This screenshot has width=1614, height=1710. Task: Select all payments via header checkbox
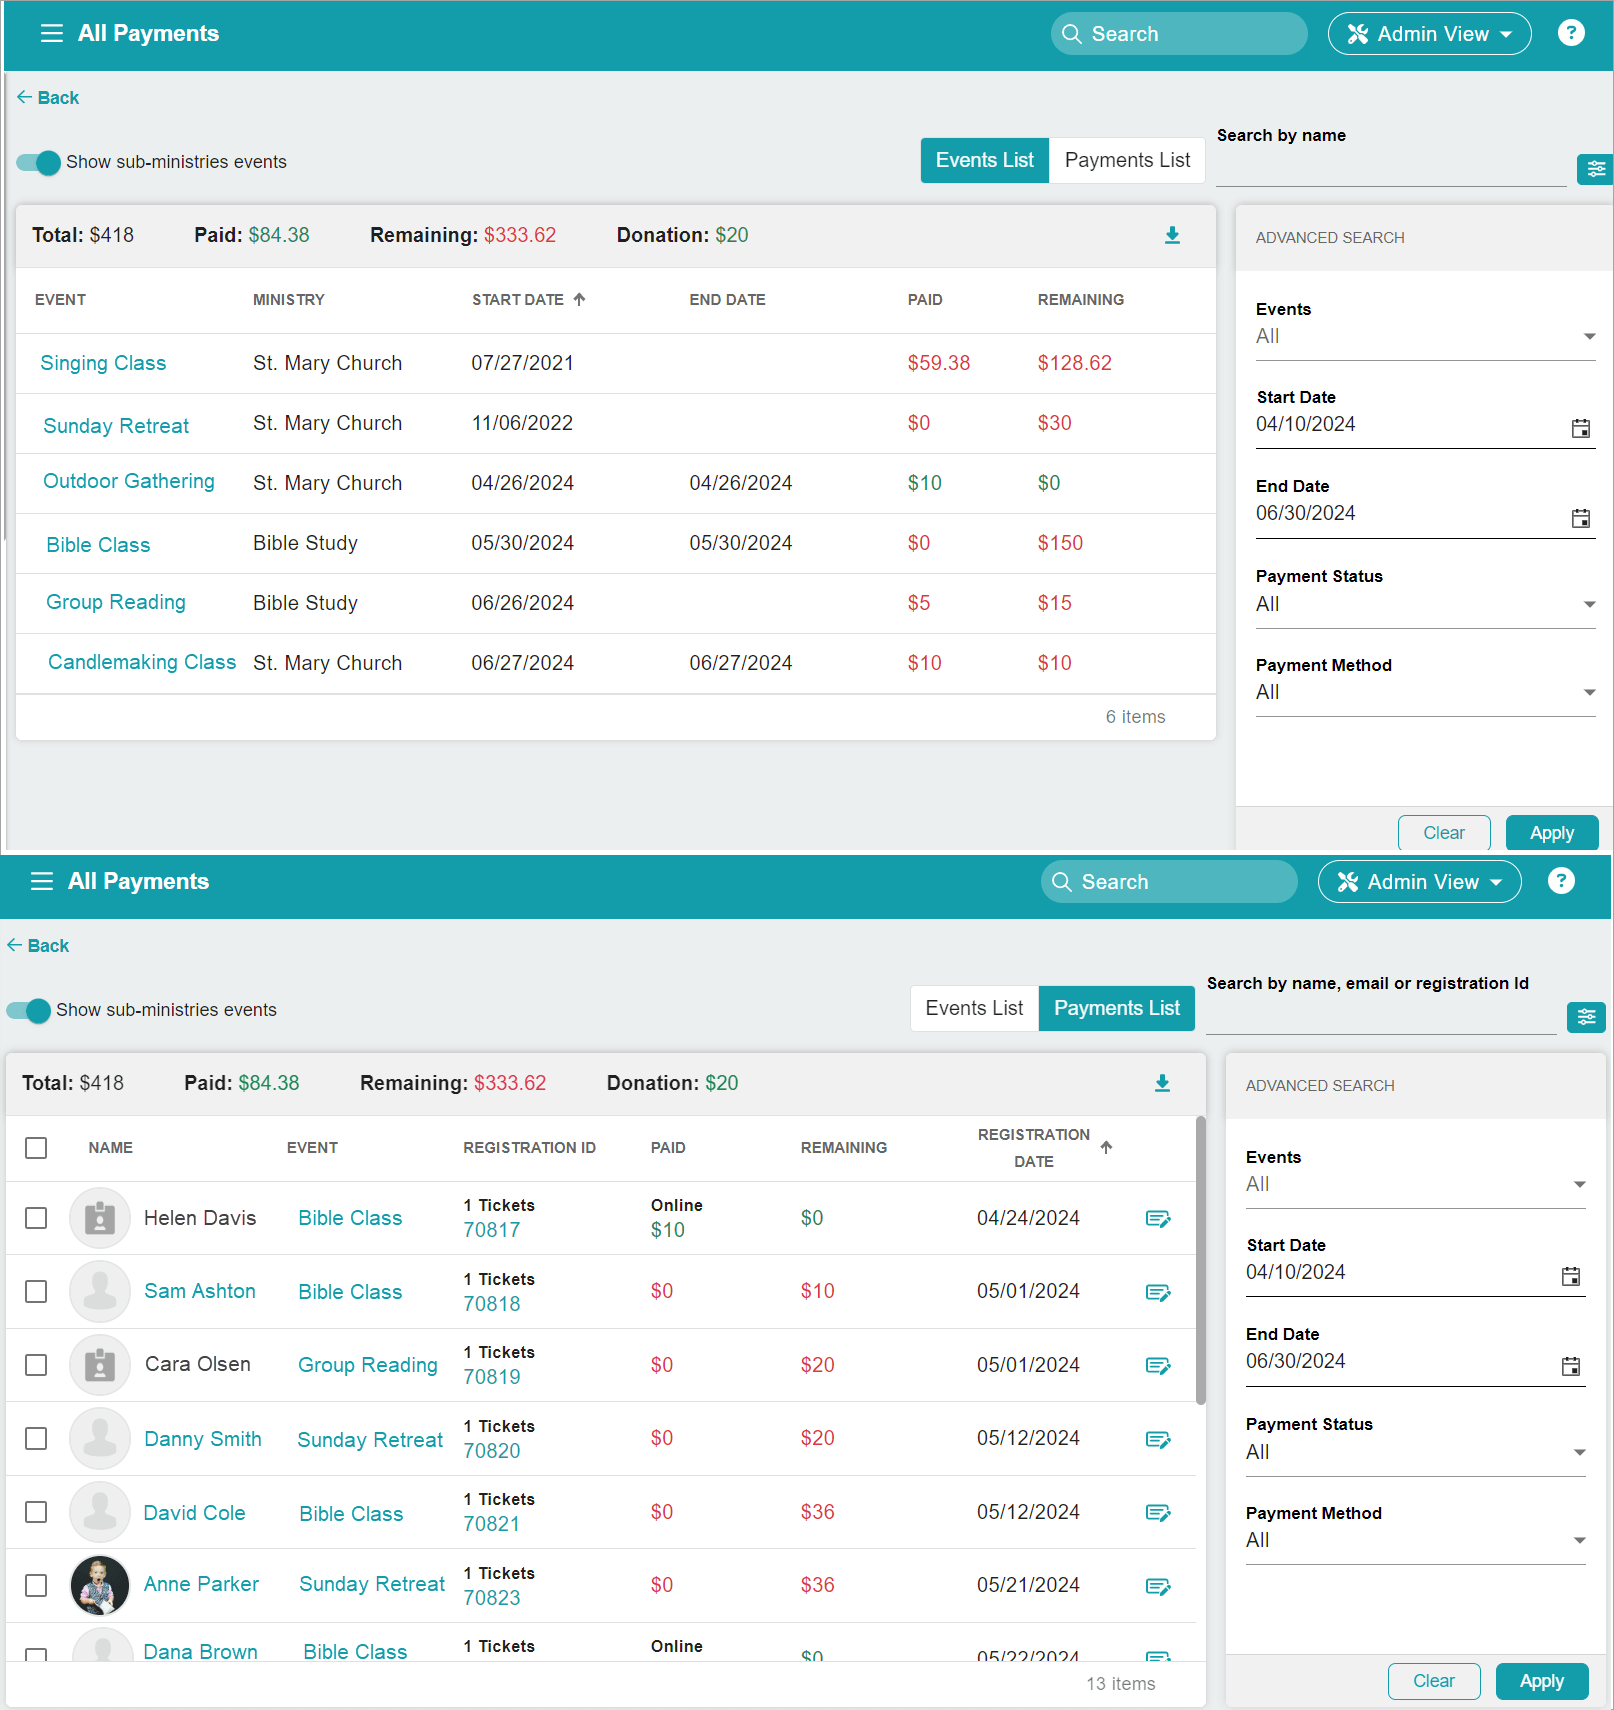click(36, 1148)
